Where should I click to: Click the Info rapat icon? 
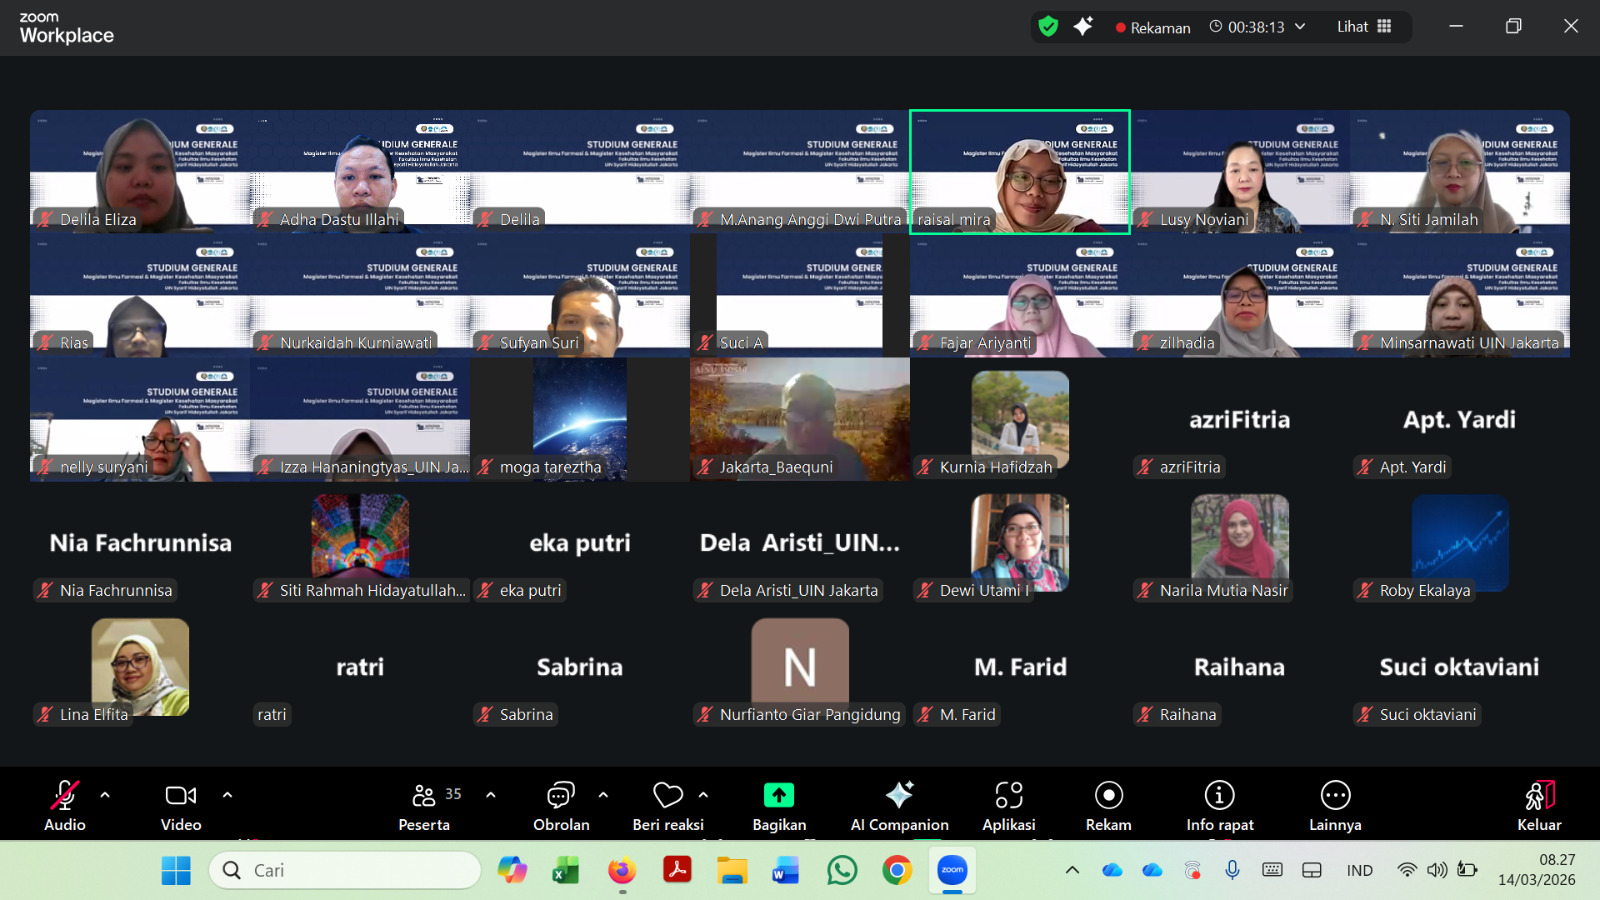point(1219,796)
